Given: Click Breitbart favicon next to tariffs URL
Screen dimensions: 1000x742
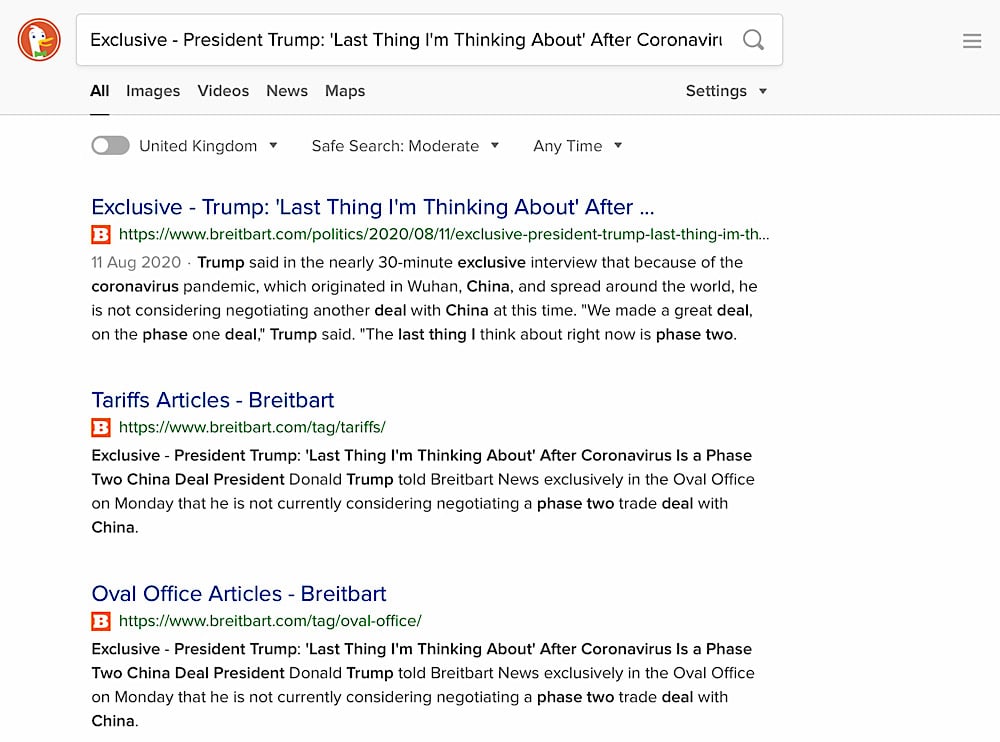Looking at the screenshot, I should 101,427.
